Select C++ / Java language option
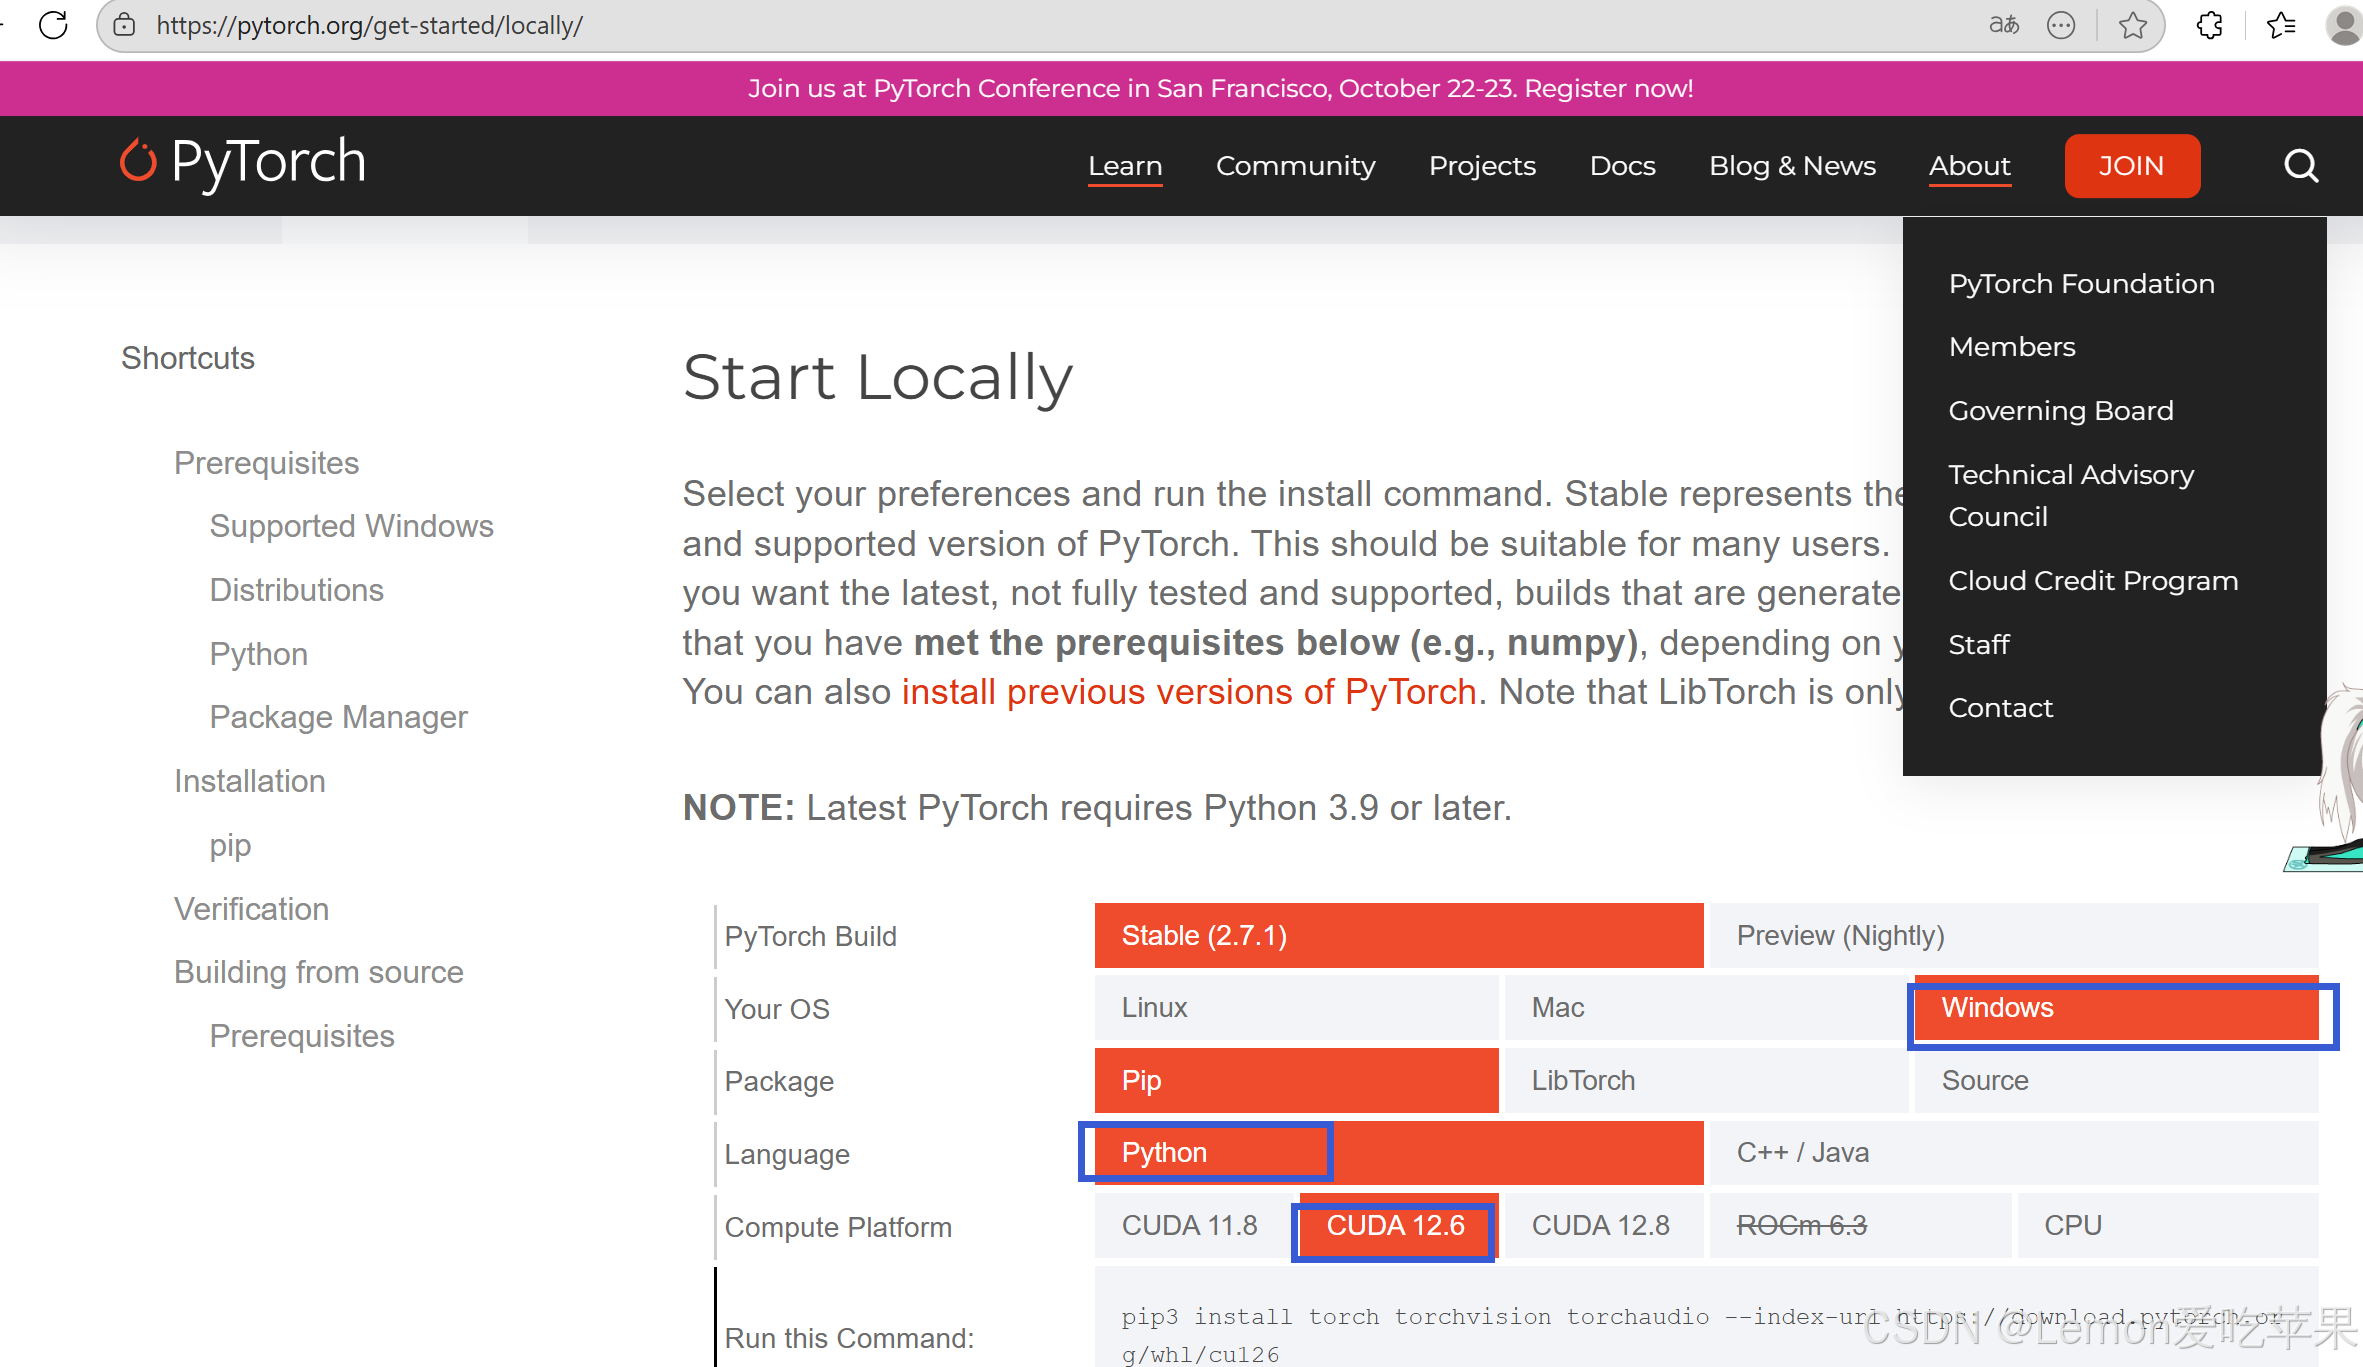 2014,1153
